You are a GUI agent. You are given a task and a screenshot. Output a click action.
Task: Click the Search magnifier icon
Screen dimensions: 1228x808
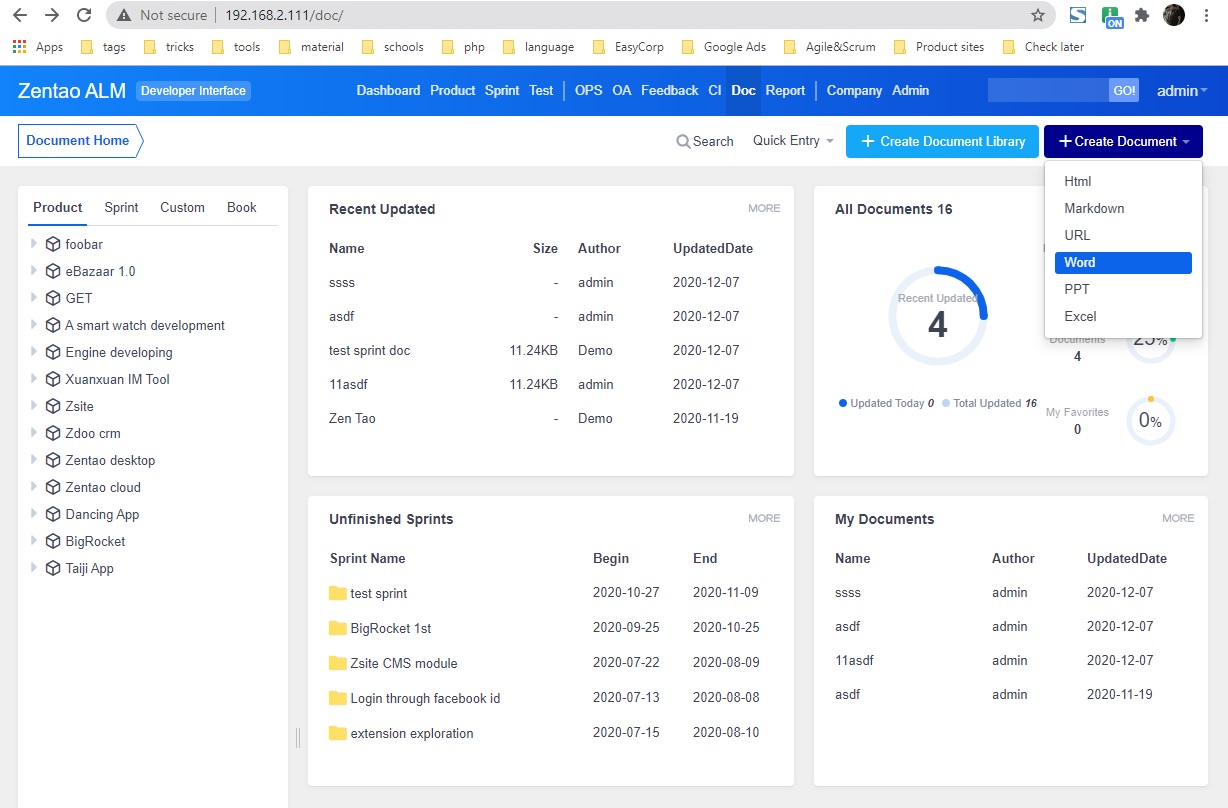point(683,142)
